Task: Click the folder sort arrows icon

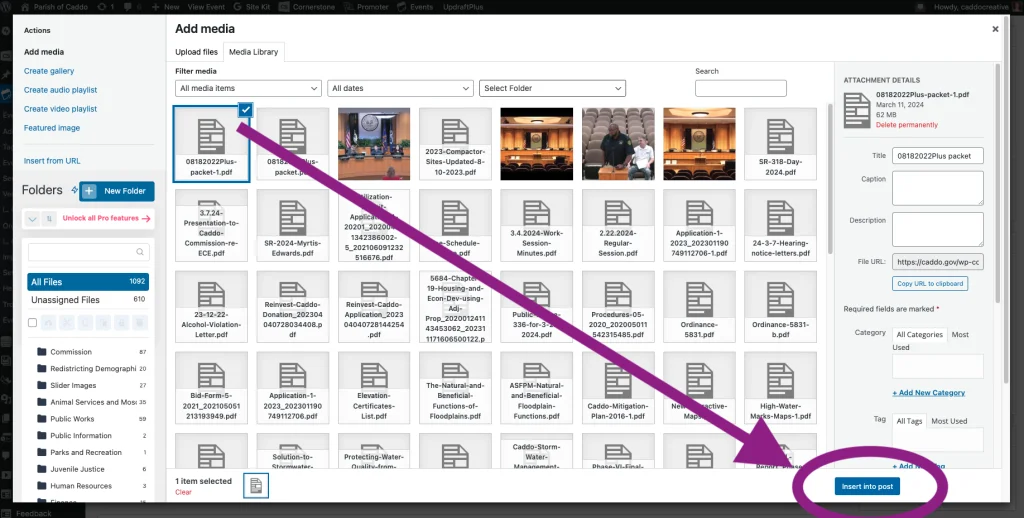Action: tap(48, 219)
